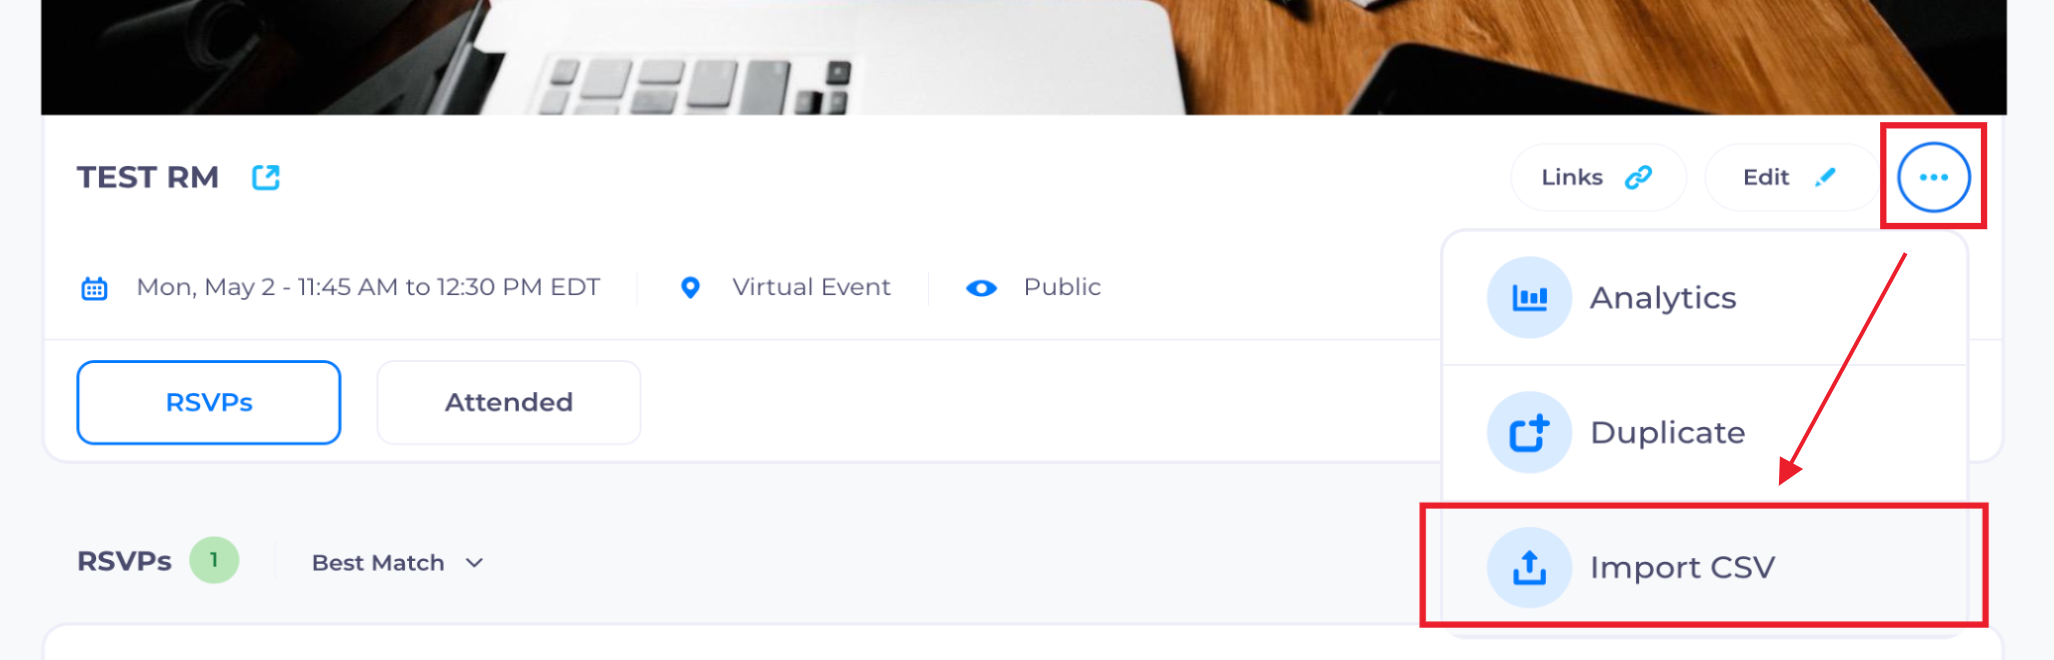Click the chain link icon in Links button

[1638, 177]
